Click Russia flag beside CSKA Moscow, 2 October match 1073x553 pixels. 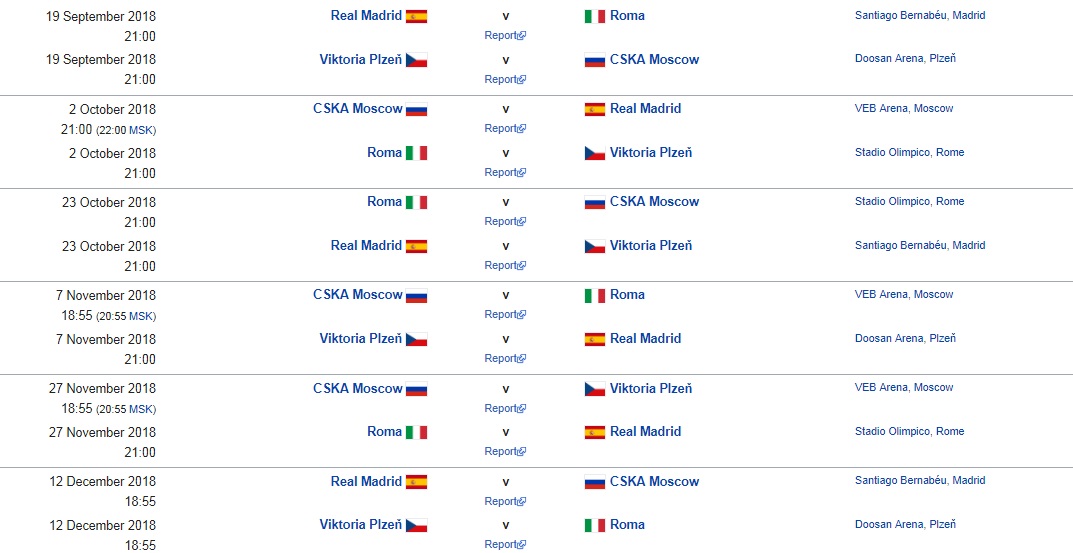click(x=416, y=109)
